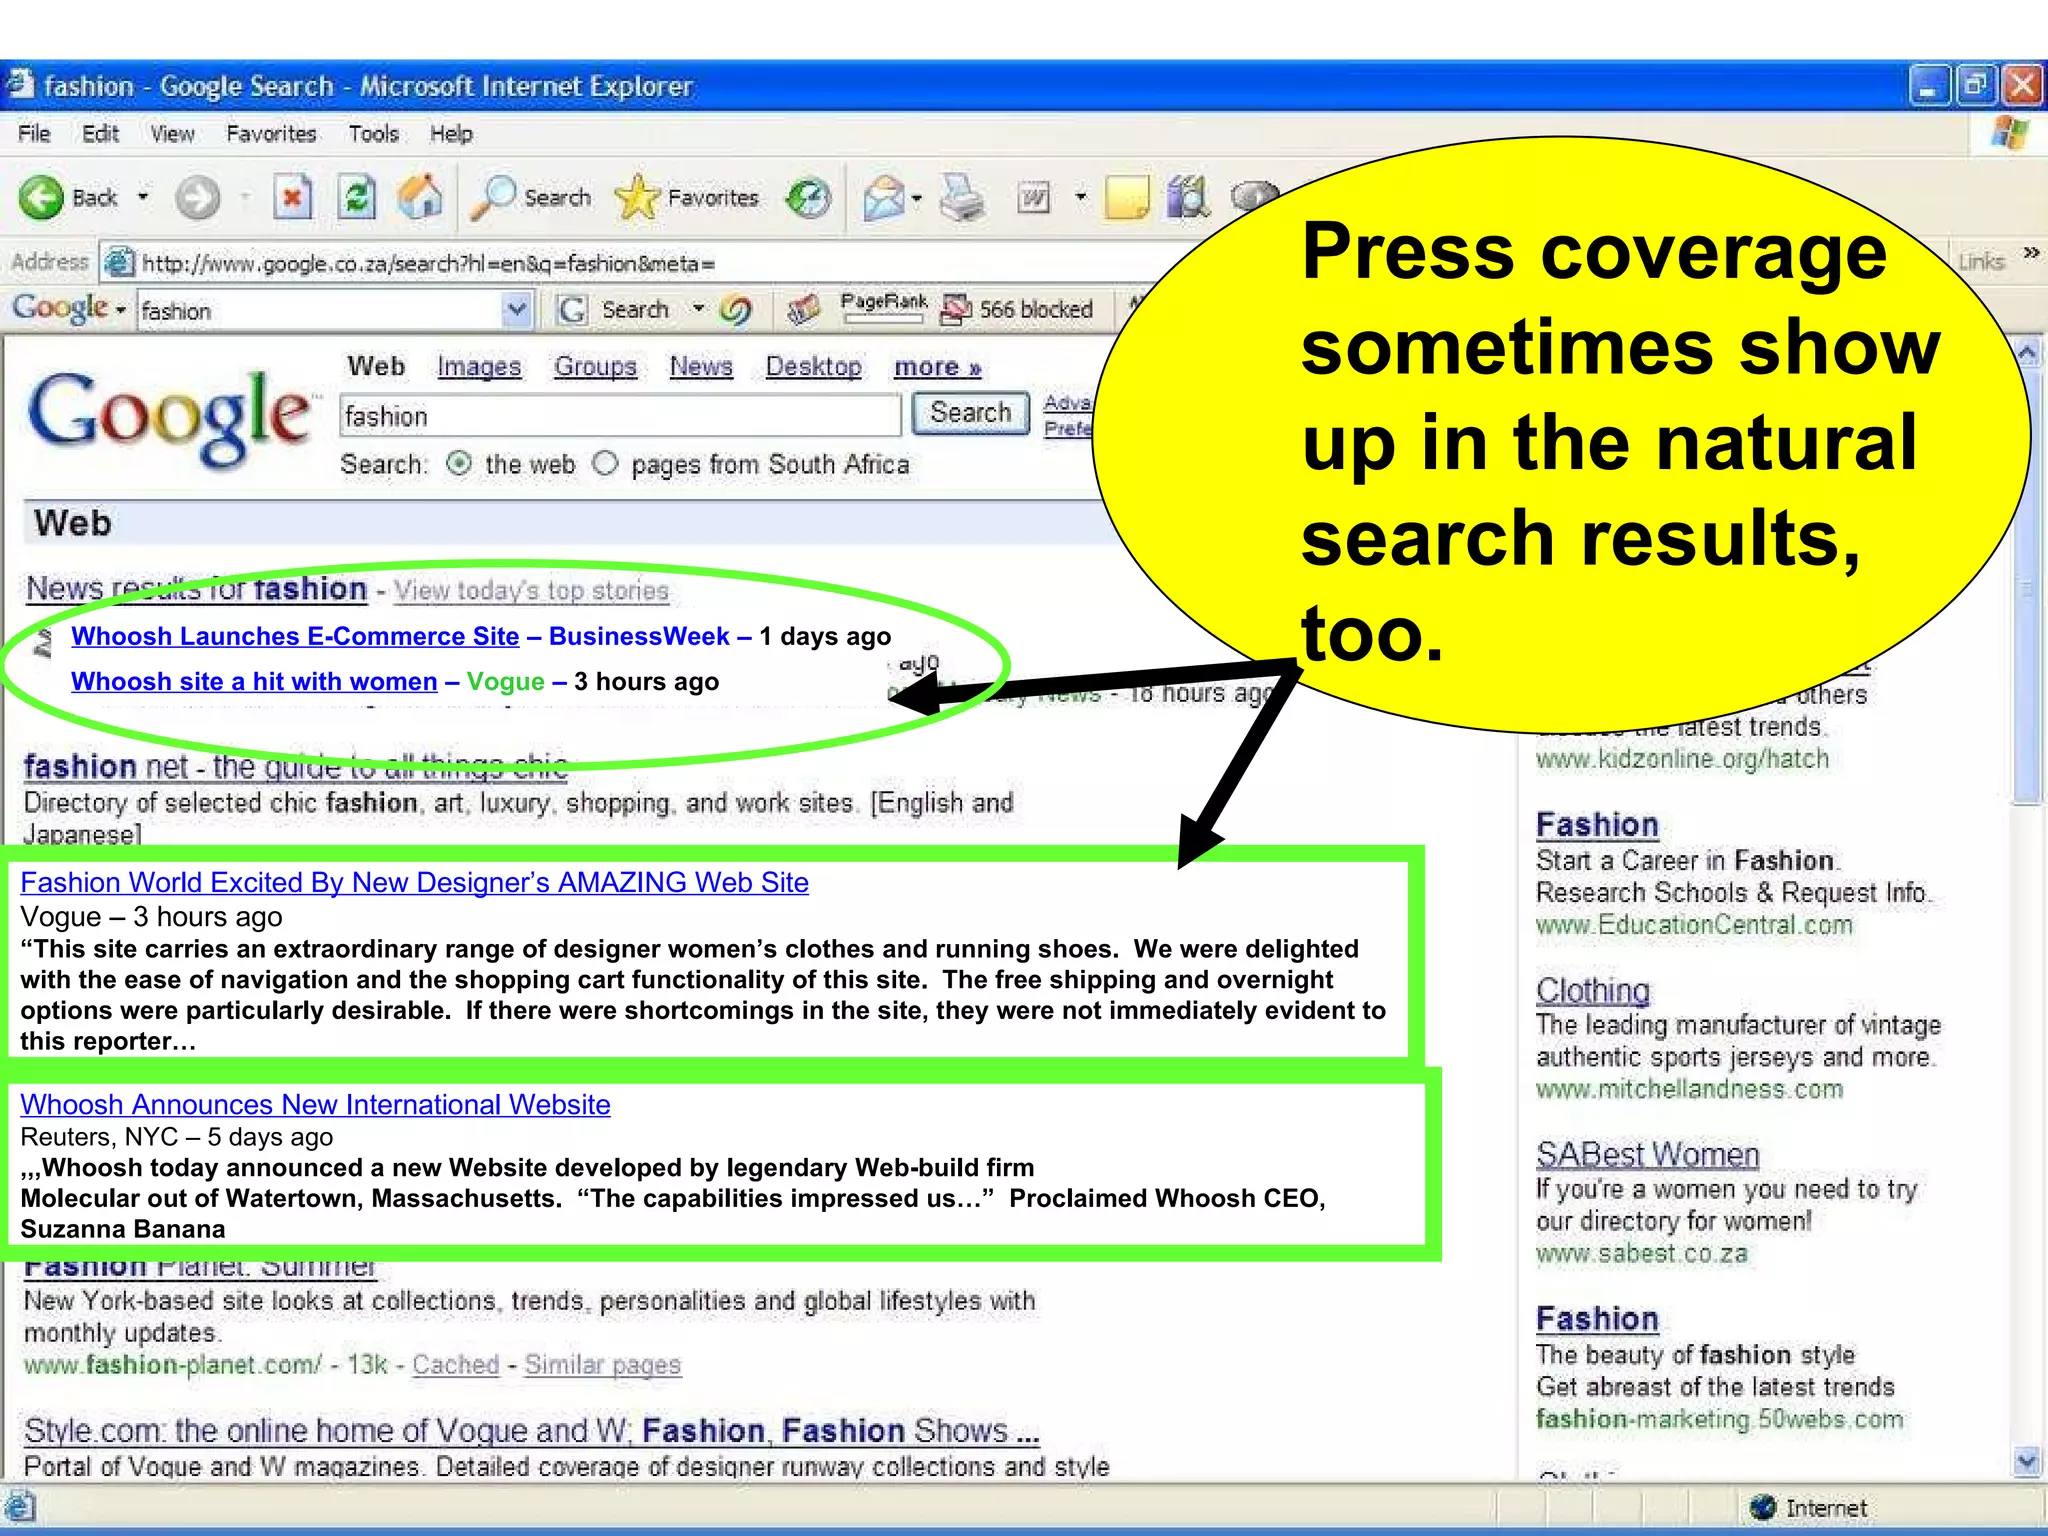Switch to Images search tab
This screenshot has width=2048, height=1536.
(x=479, y=367)
